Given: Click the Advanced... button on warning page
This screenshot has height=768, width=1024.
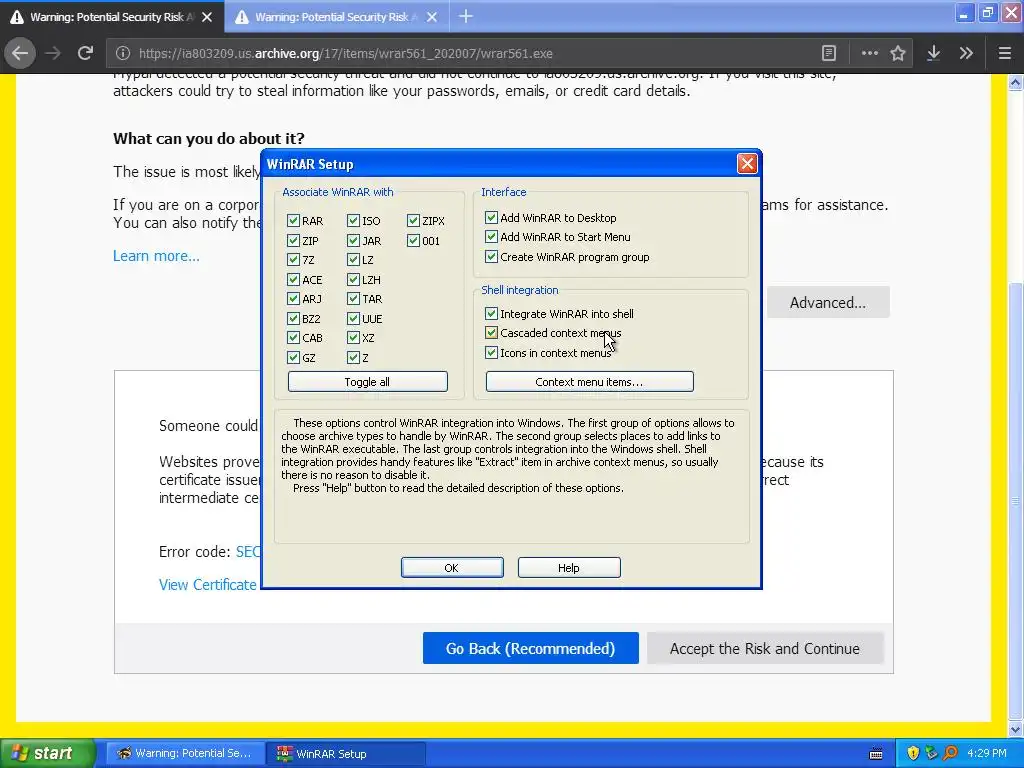Looking at the screenshot, I should (828, 302).
